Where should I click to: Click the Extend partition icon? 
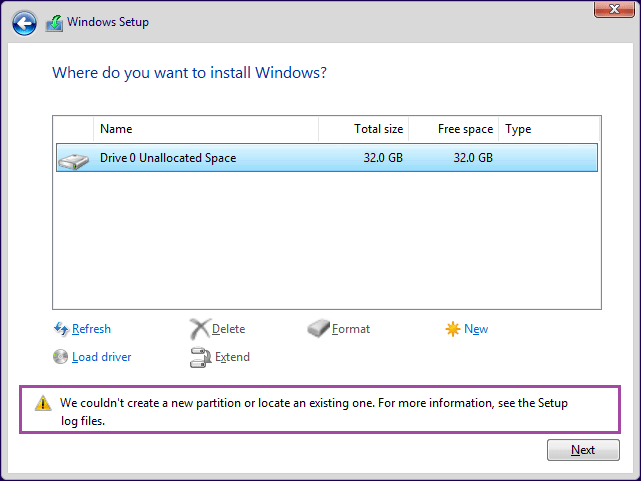199,357
